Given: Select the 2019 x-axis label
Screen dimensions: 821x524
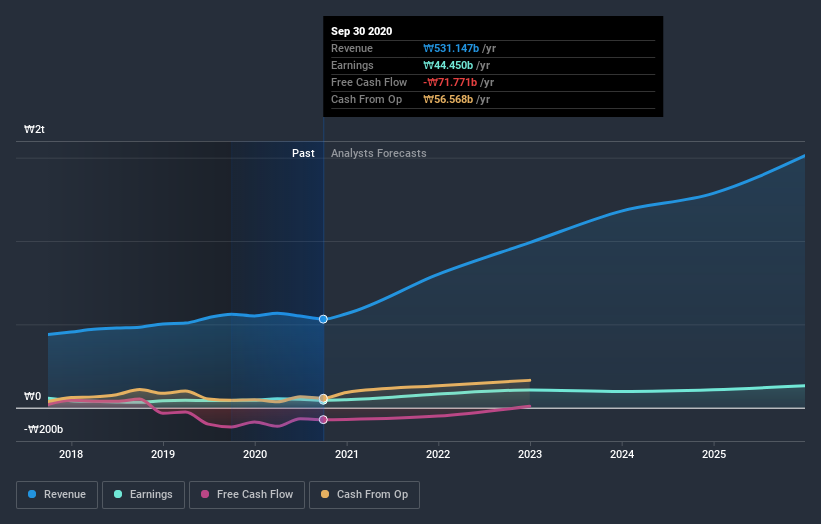Looking at the screenshot, I should [163, 454].
